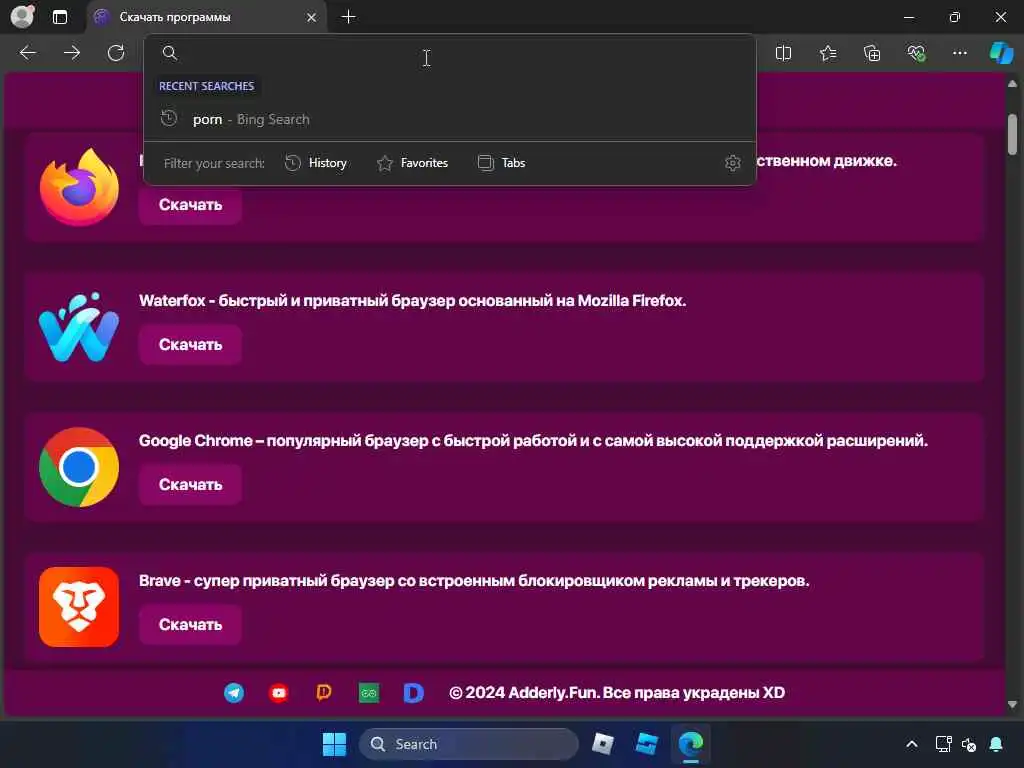Open the Copilot sidebar
The image size is (1024, 768).
[x=1001, y=53]
